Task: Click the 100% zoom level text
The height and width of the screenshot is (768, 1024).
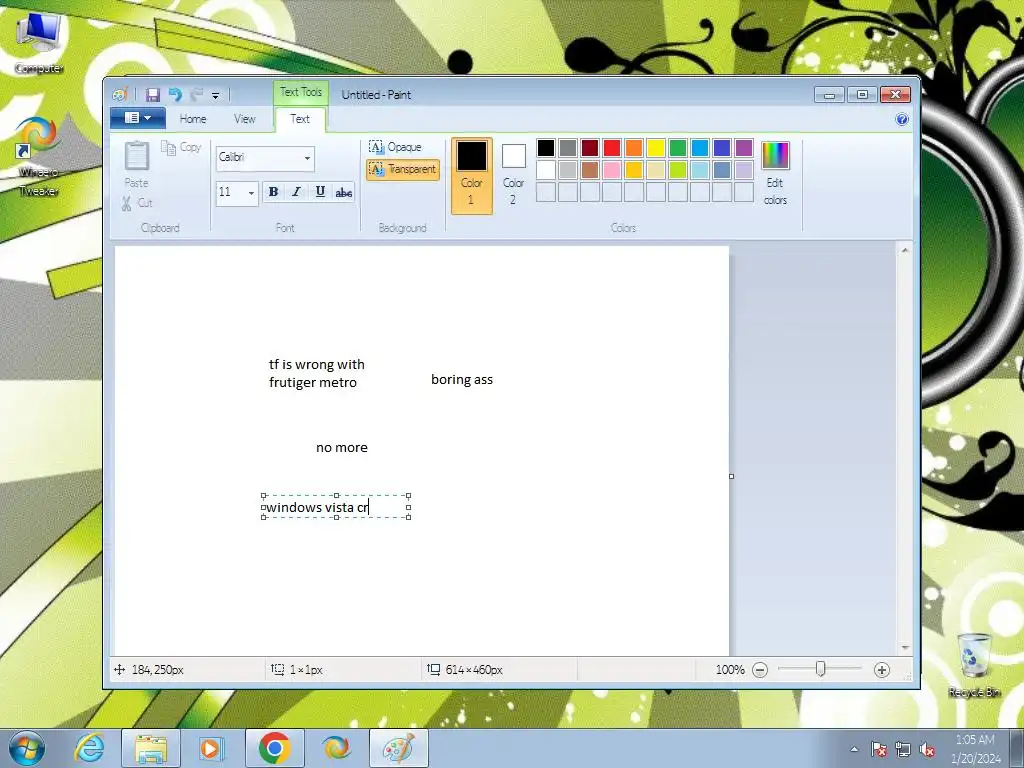Action: click(730, 669)
